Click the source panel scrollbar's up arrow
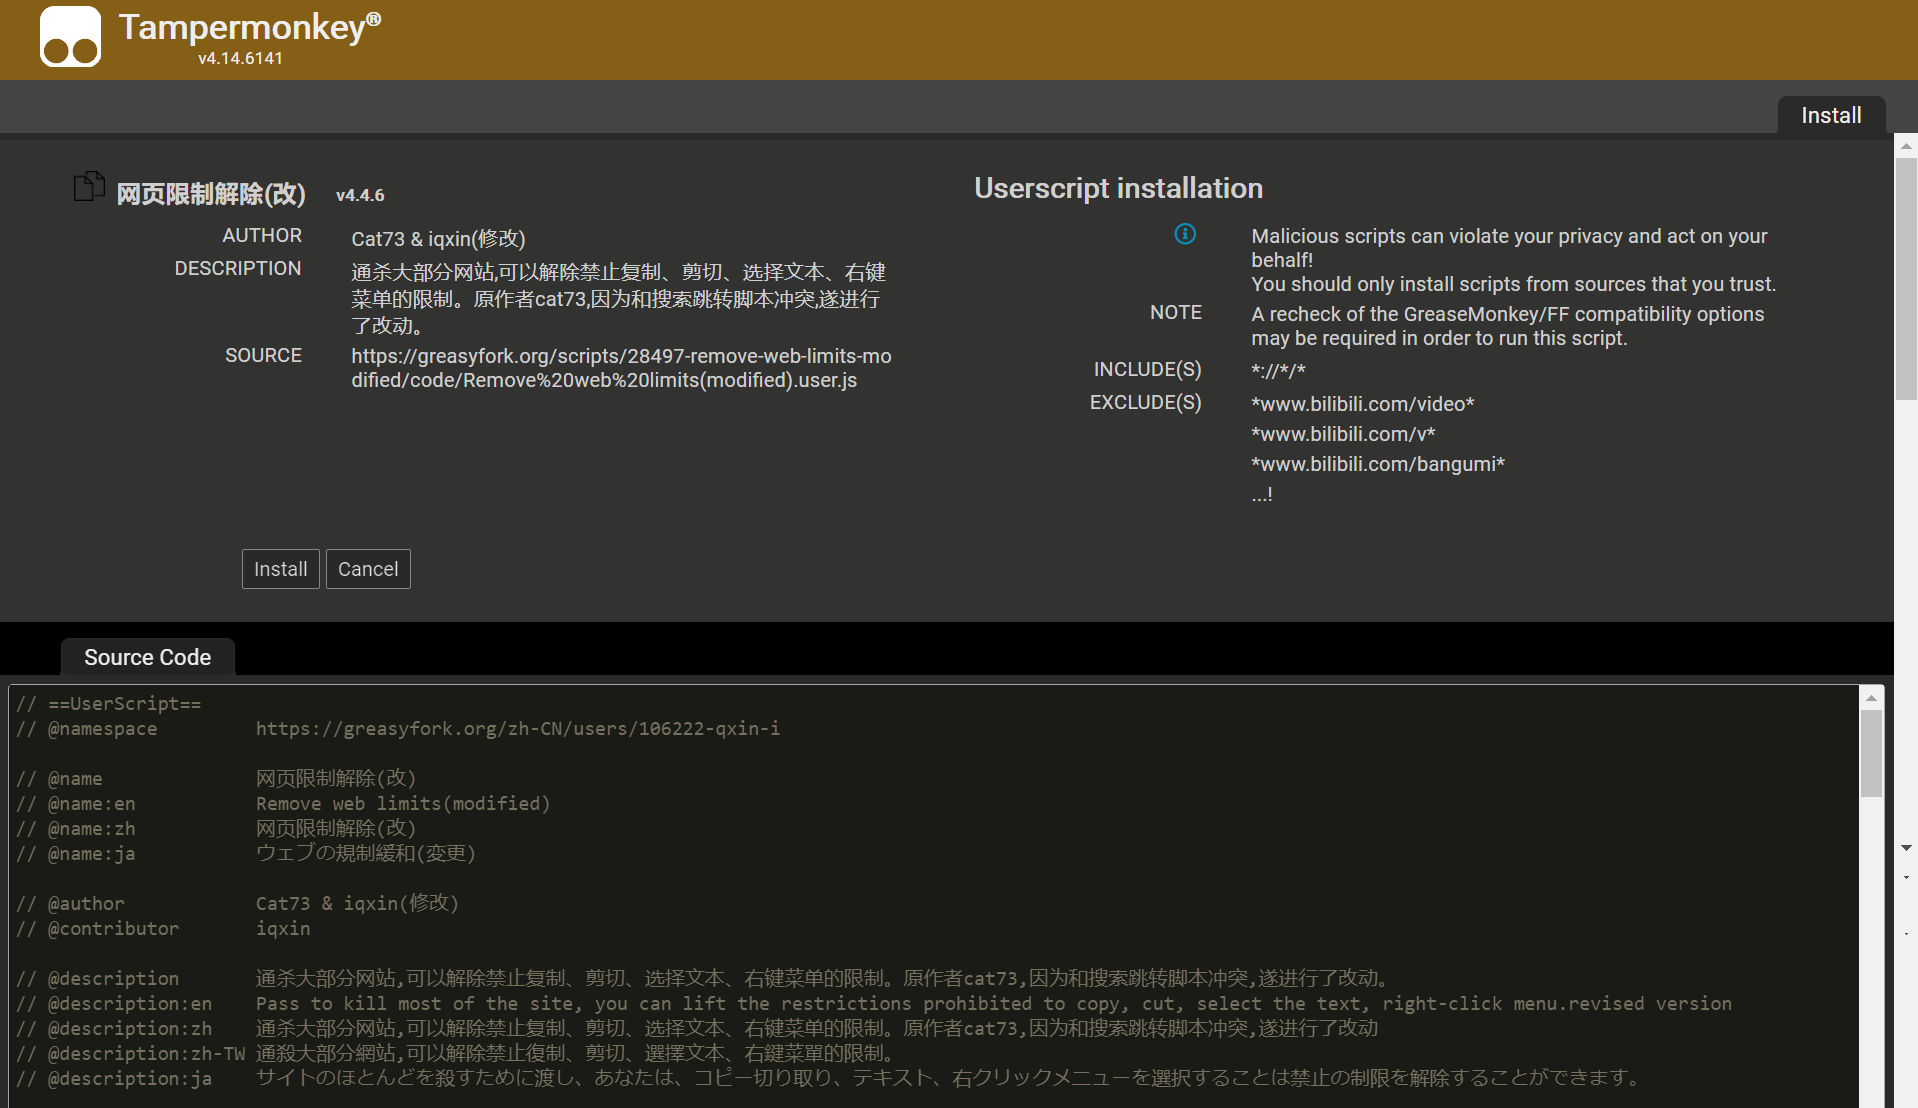 pyautogui.click(x=1870, y=697)
